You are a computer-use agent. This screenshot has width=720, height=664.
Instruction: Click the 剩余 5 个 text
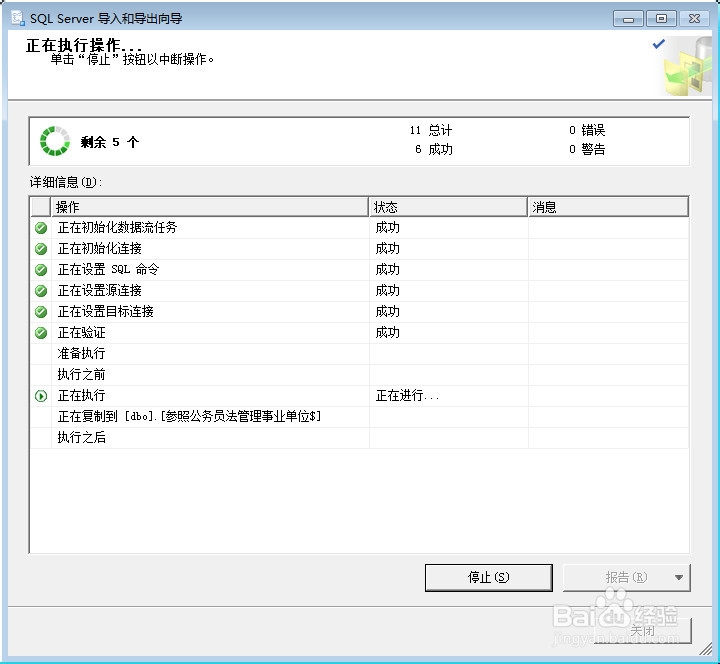110,142
